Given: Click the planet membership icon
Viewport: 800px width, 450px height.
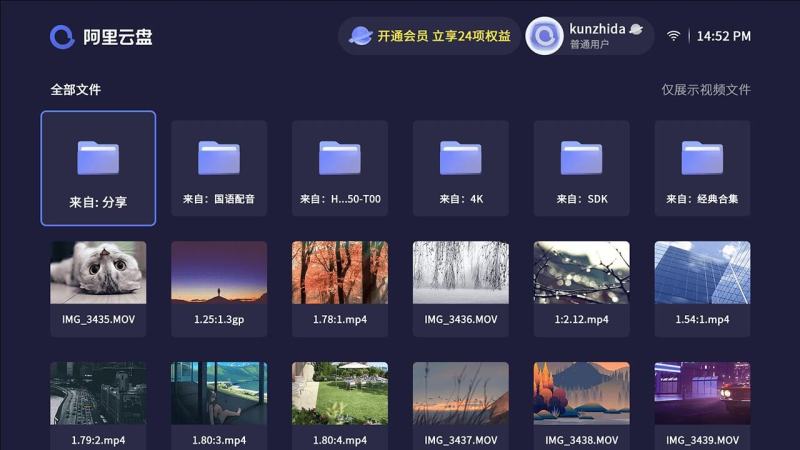Looking at the screenshot, I should tap(360, 36).
